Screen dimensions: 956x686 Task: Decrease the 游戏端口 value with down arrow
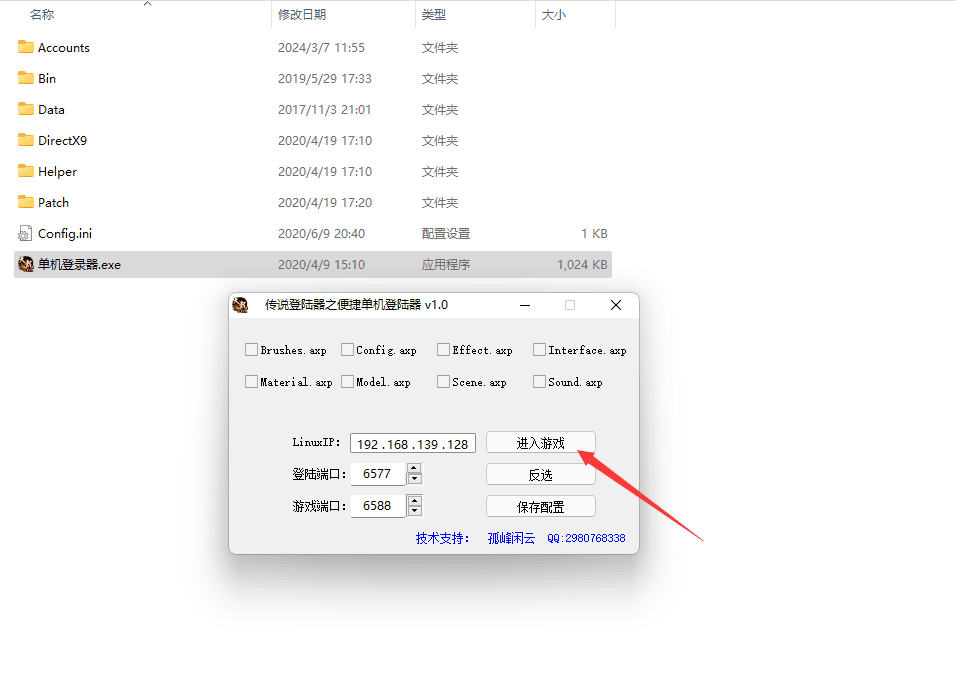point(414,511)
